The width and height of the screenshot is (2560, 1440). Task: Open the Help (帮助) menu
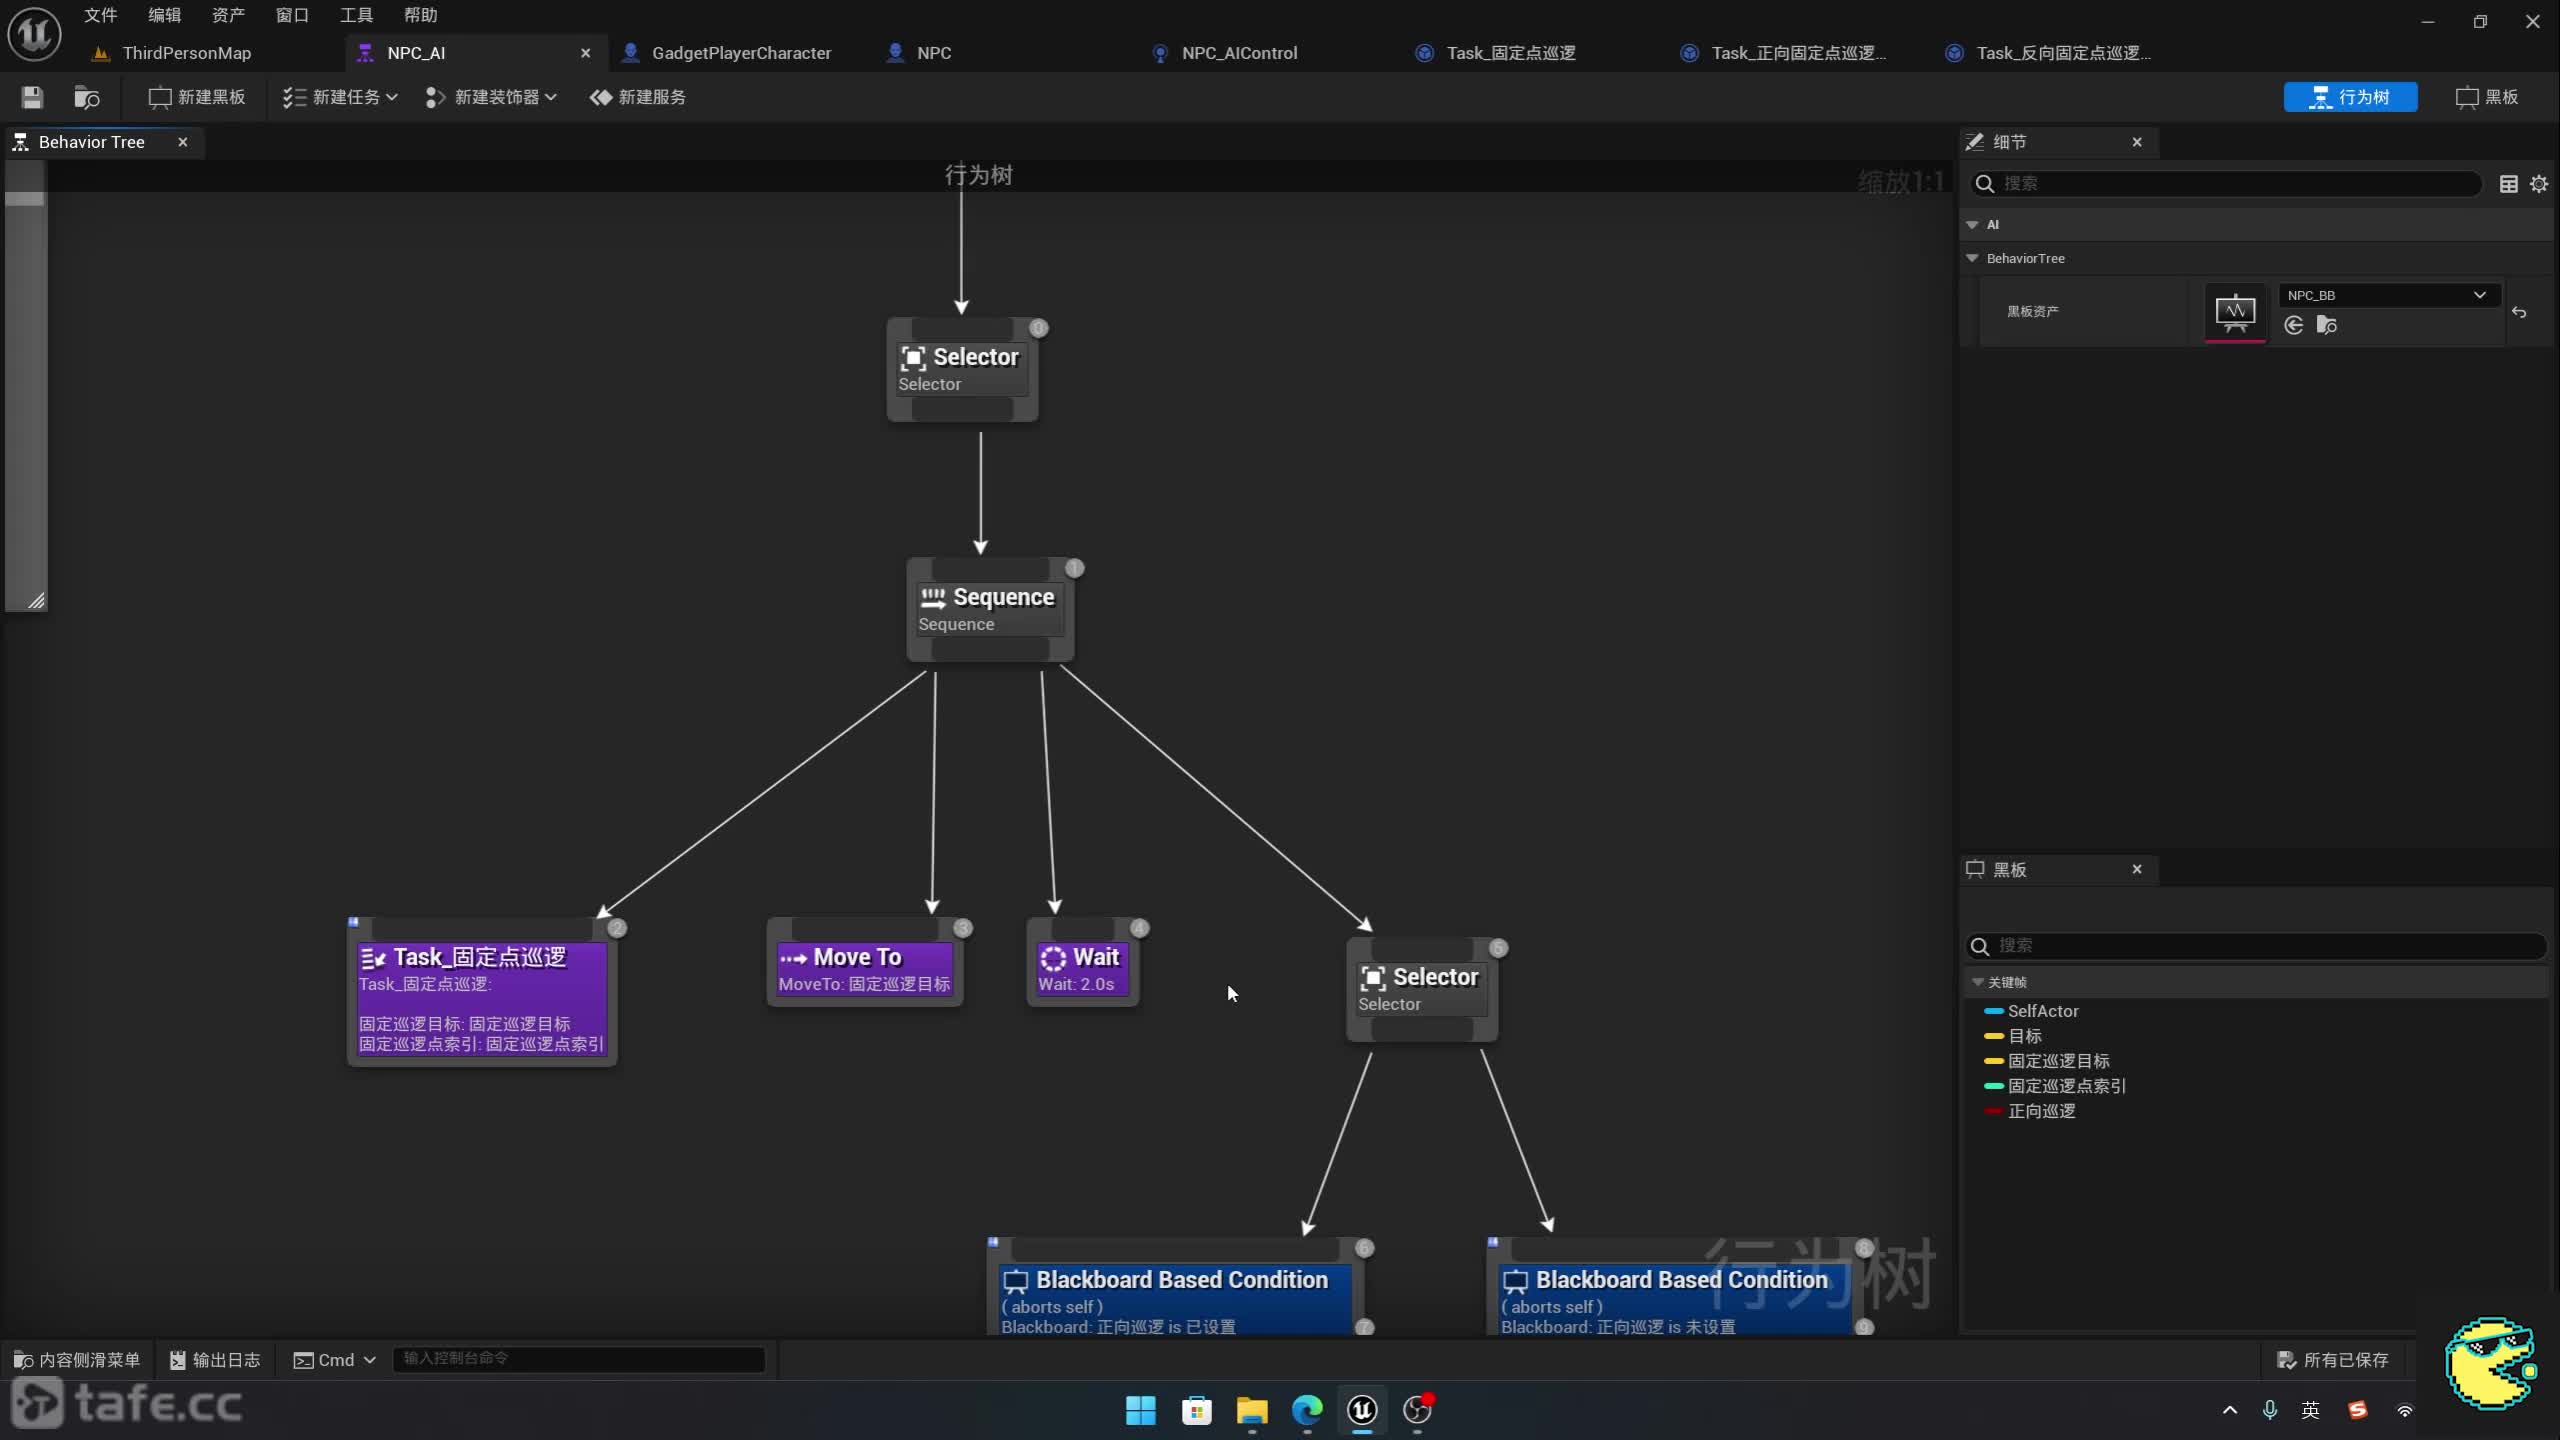point(420,15)
